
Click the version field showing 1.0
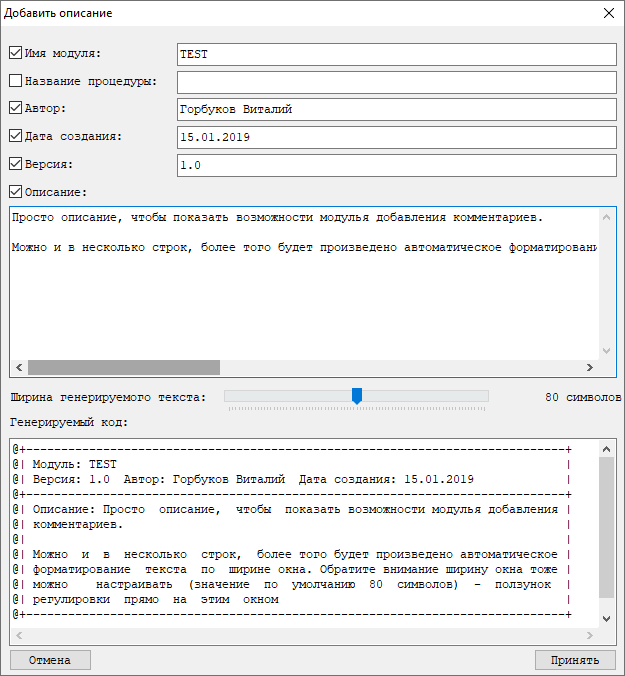click(x=397, y=165)
